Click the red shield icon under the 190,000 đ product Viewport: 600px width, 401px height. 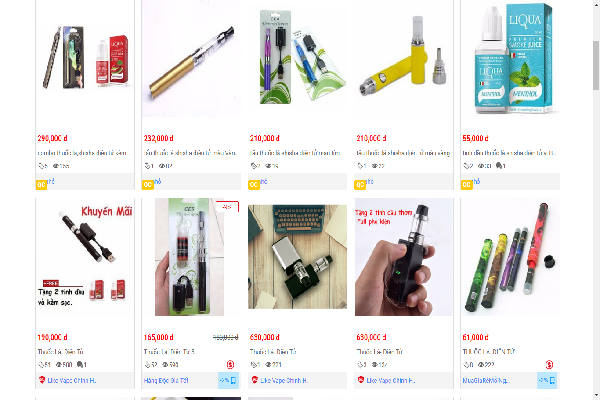42,380
